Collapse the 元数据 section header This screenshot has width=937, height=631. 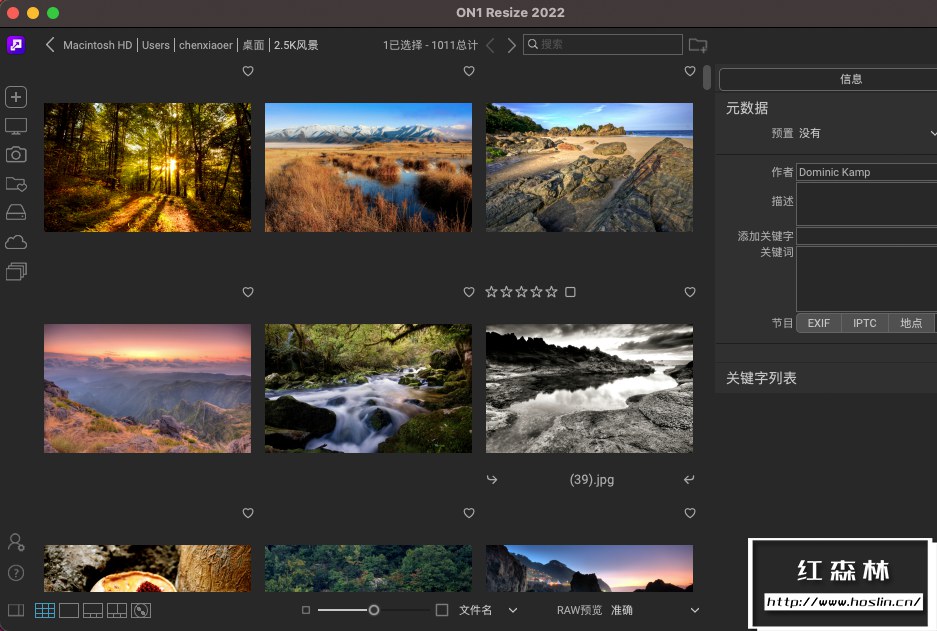747,108
